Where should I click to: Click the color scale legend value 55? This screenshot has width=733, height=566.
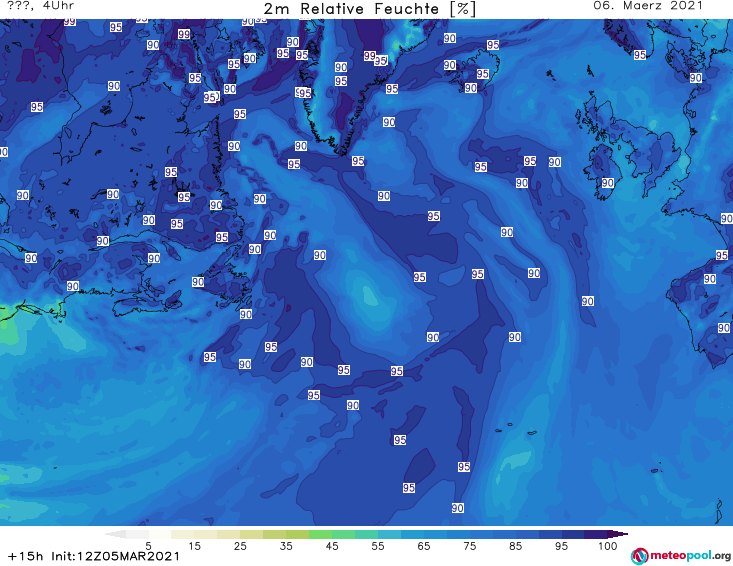pos(378,546)
